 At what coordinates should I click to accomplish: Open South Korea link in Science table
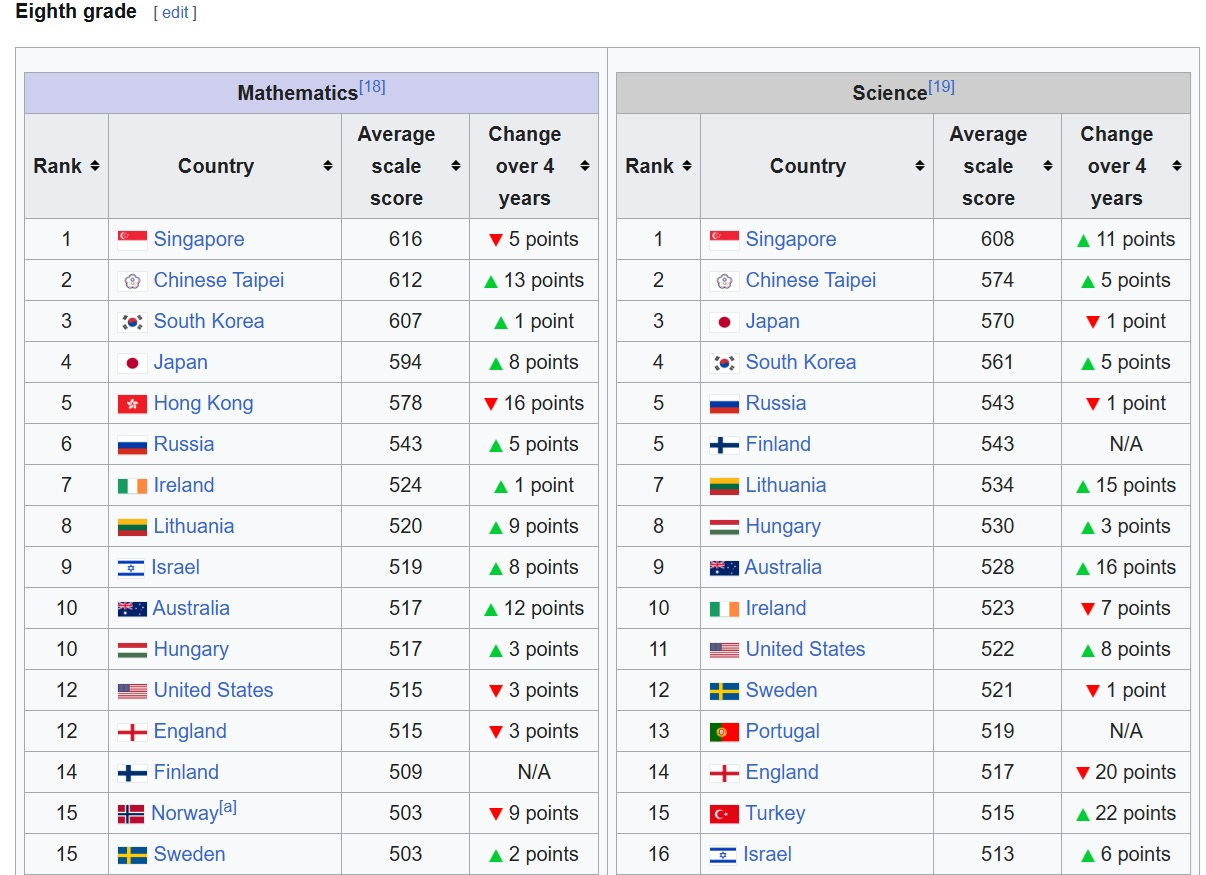click(801, 362)
